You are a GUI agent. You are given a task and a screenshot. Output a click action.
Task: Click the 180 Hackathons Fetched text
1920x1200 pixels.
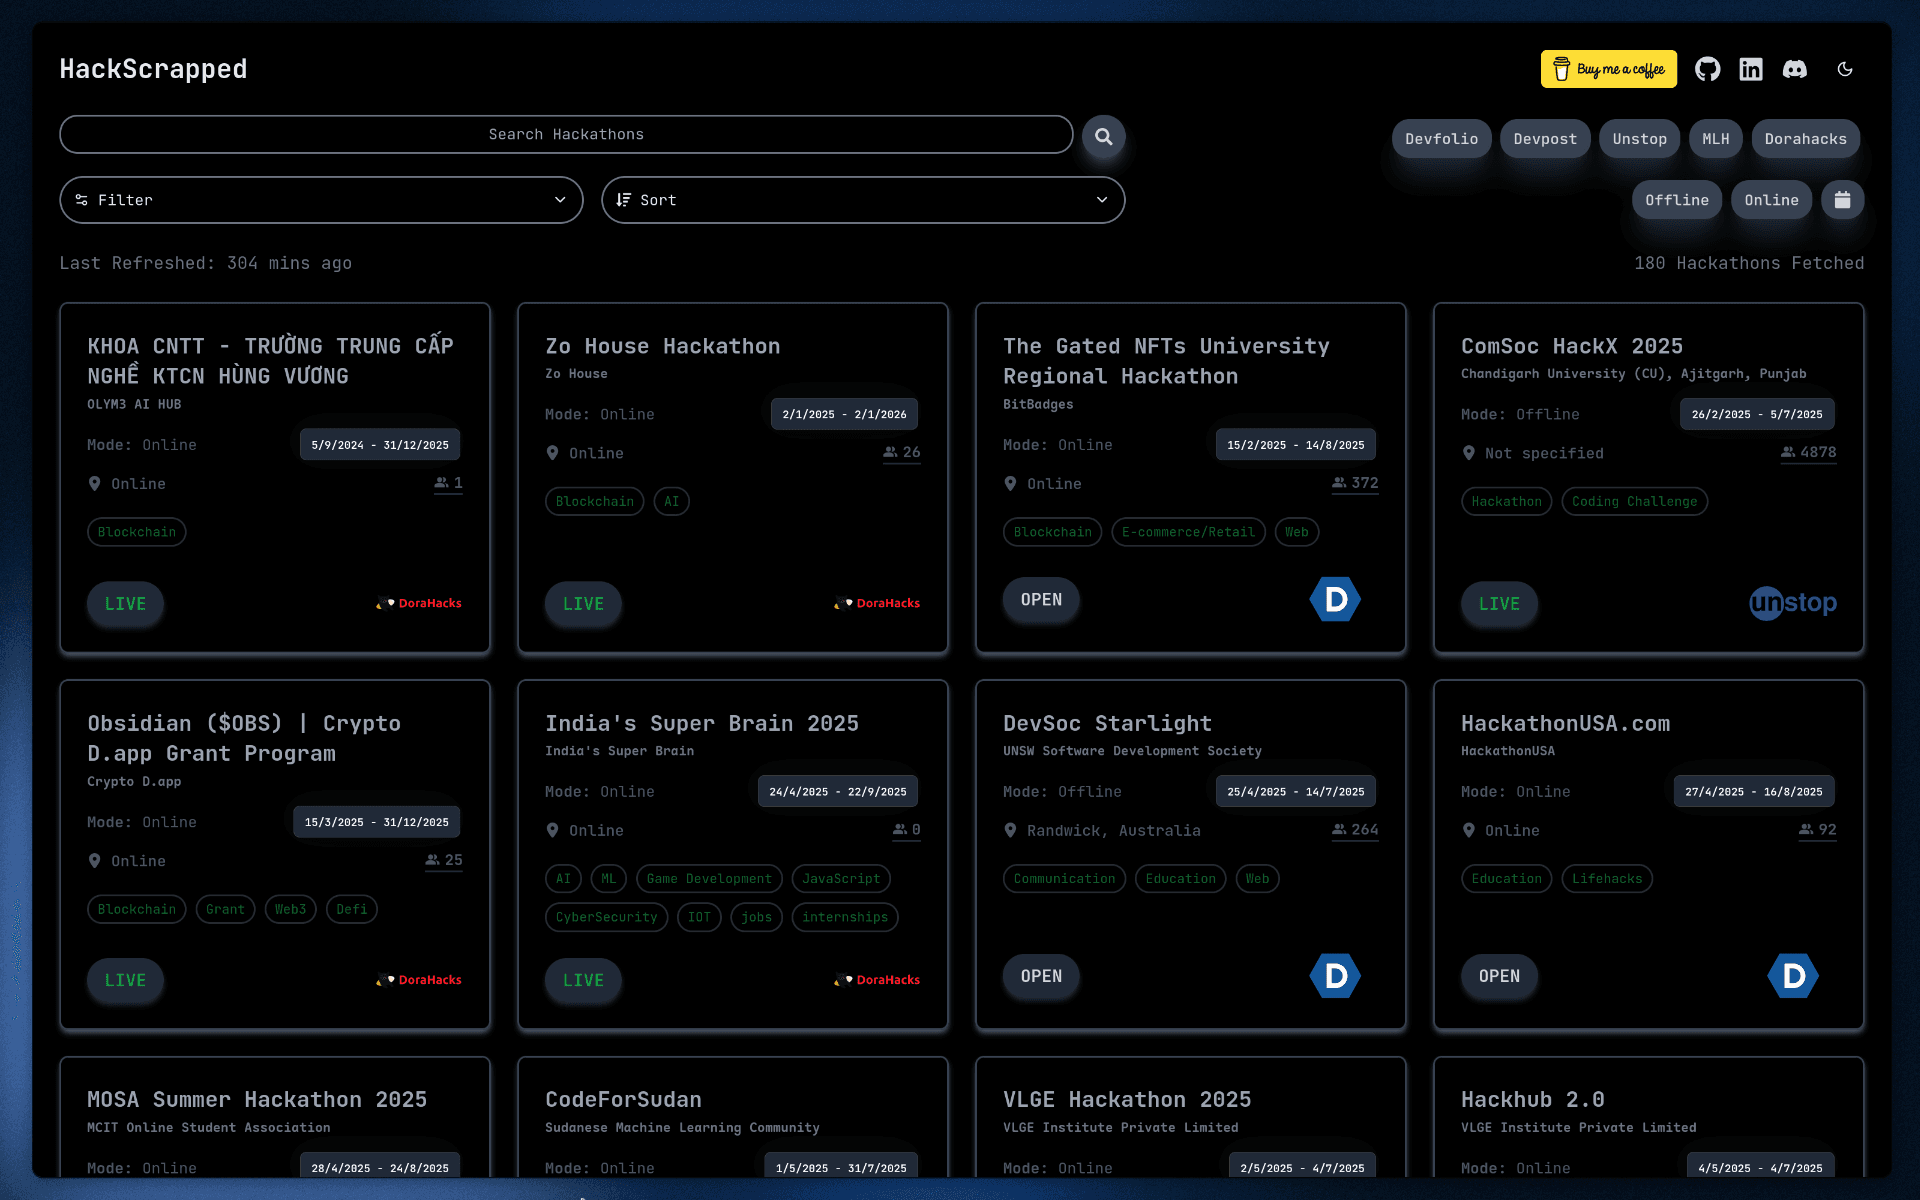click(1749, 263)
